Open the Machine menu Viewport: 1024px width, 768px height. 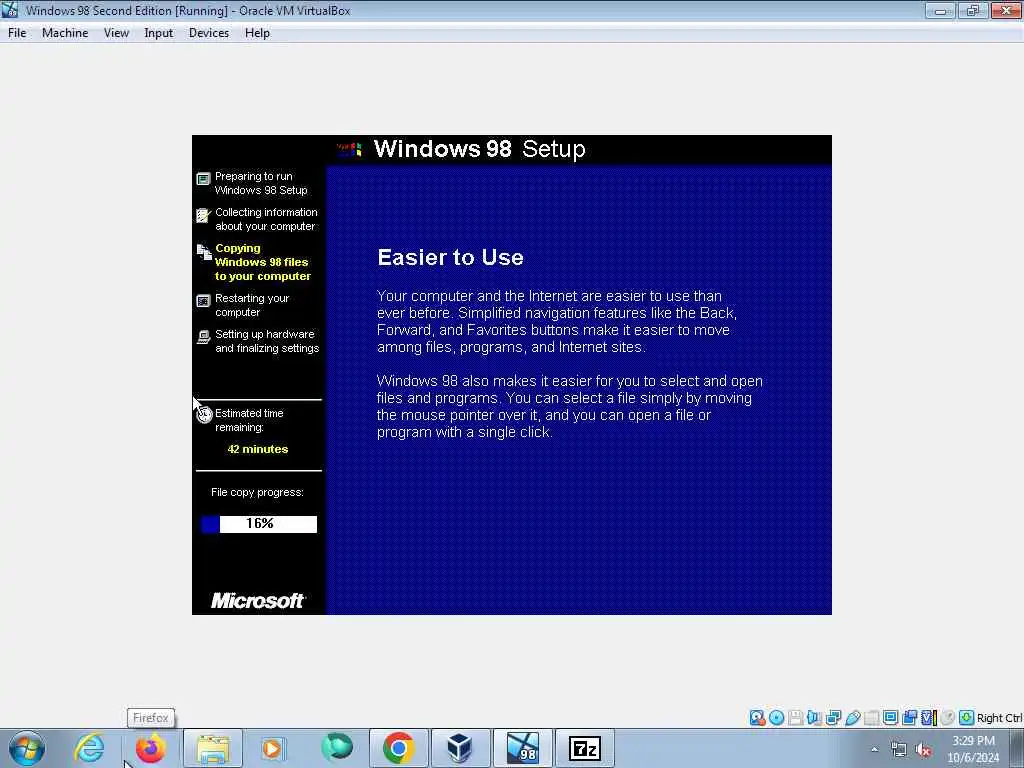pyautogui.click(x=65, y=33)
